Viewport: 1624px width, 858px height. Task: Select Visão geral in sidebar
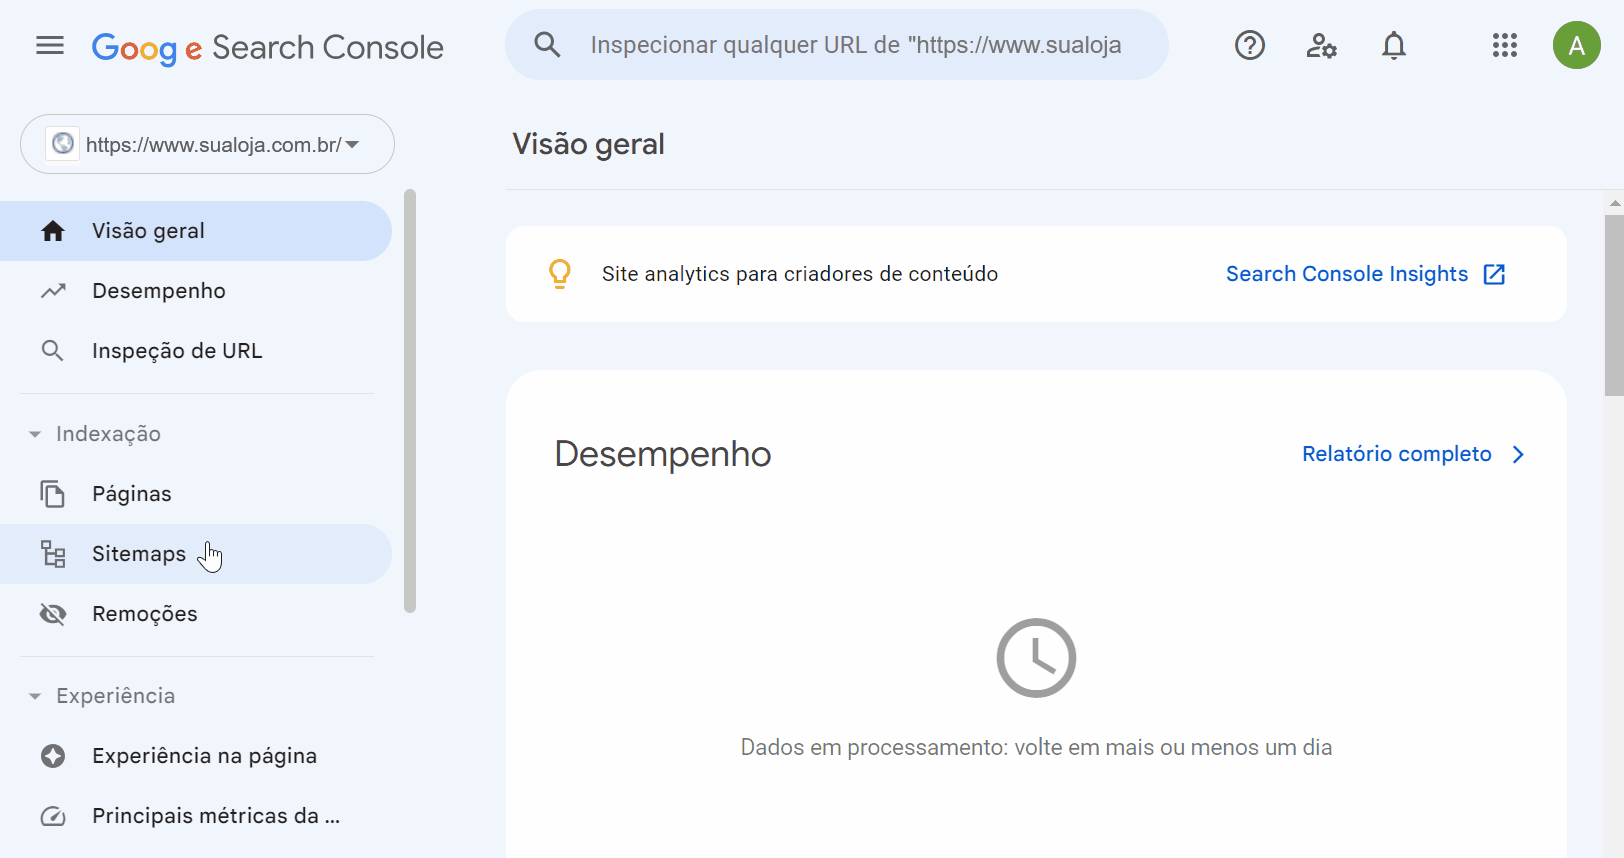pyautogui.click(x=196, y=231)
